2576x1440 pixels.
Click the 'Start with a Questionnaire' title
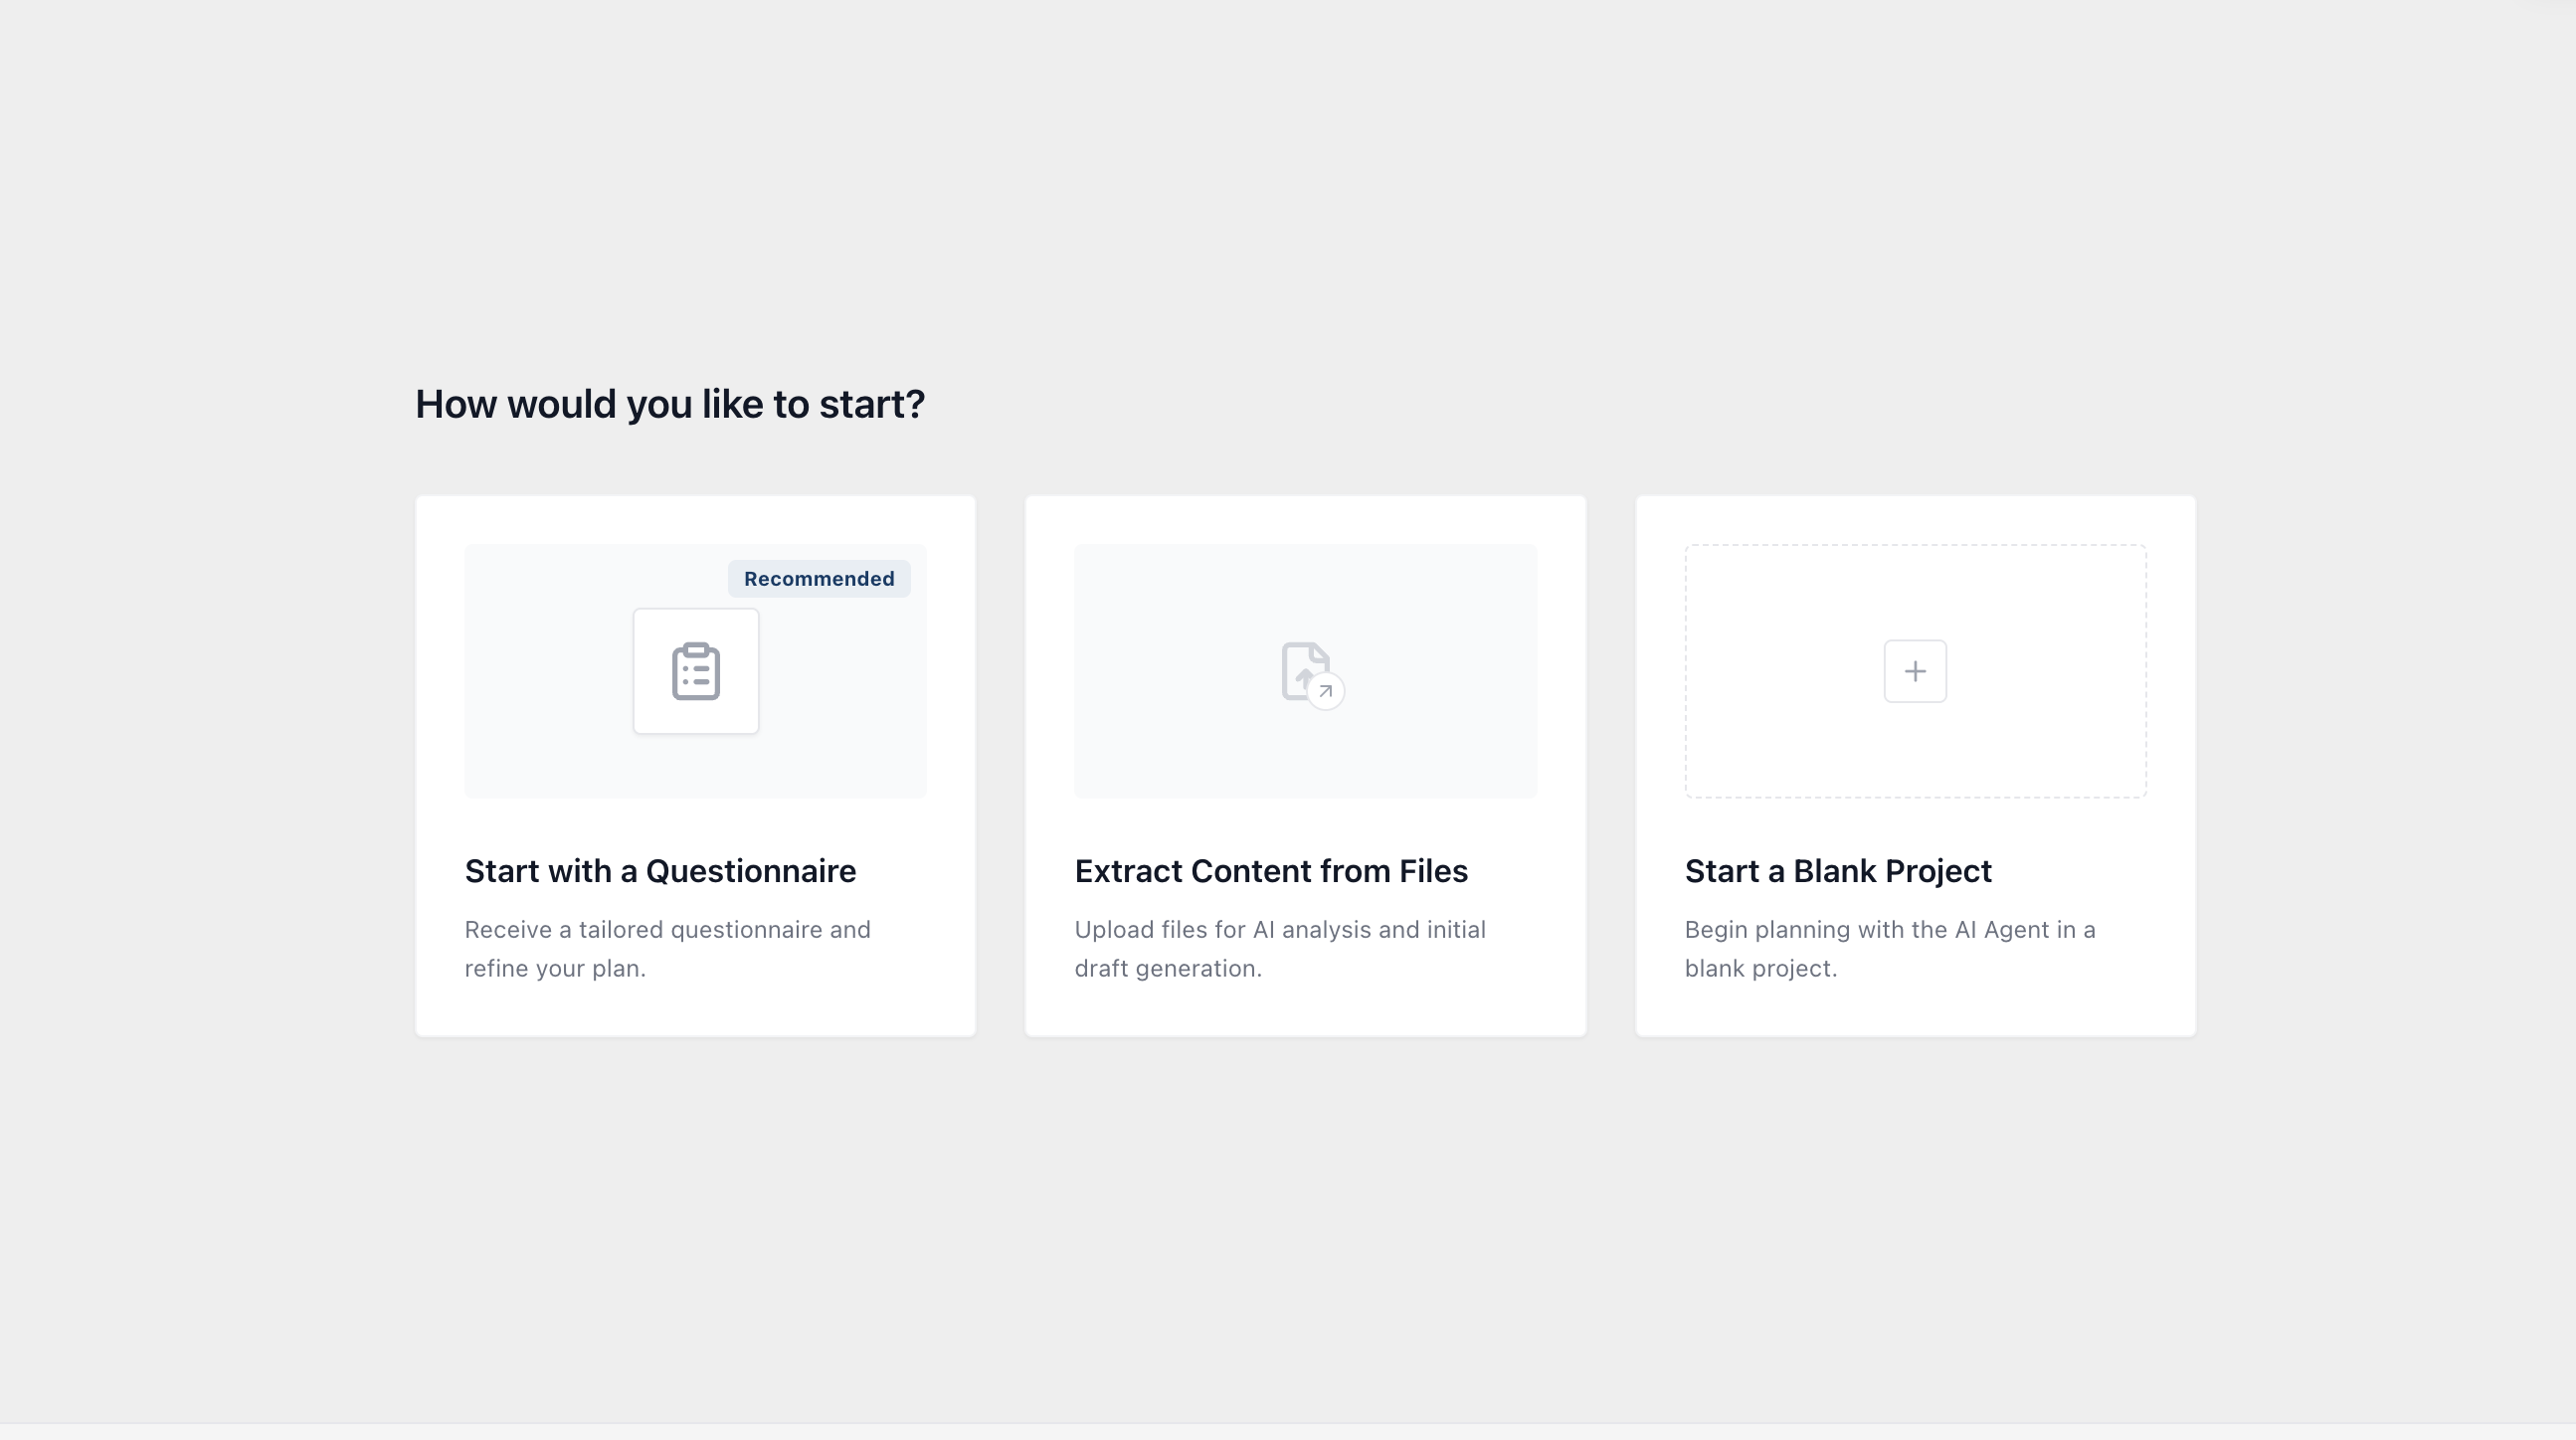pos(660,871)
